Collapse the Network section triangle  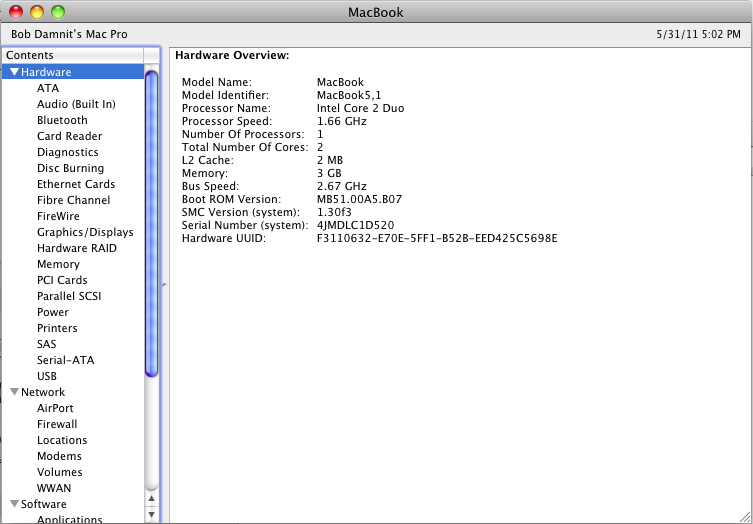click(x=15, y=392)
